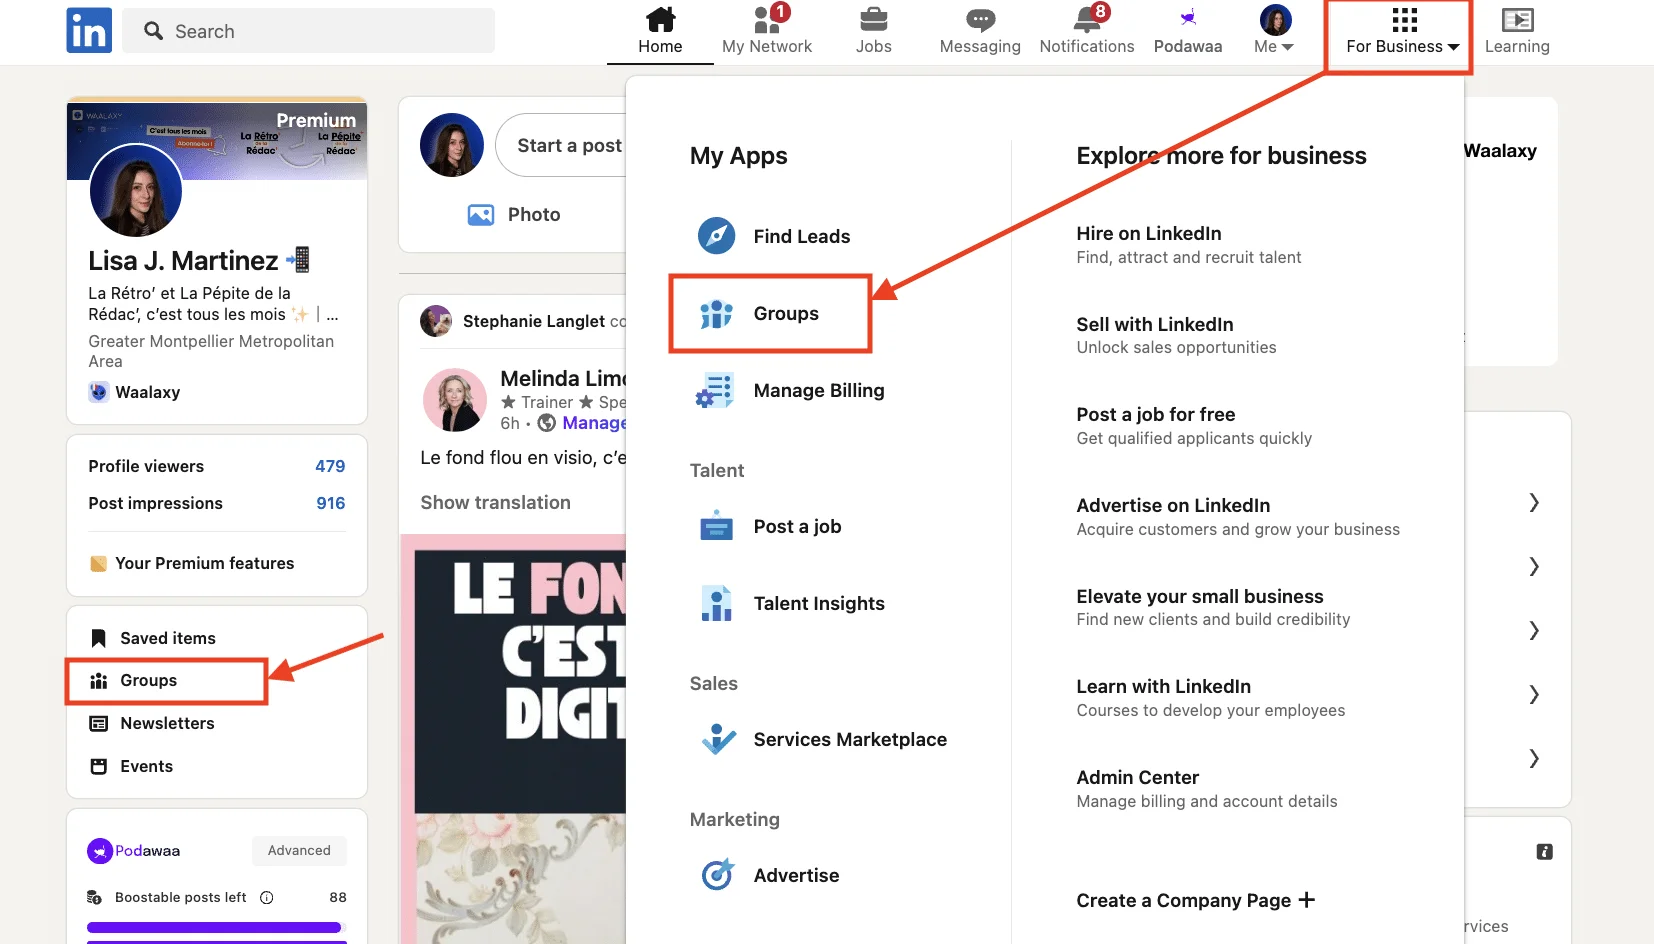Open the Podawaa nav item
The height and width of the screenshot is (944, 1654).
(x=1188, y=31)
